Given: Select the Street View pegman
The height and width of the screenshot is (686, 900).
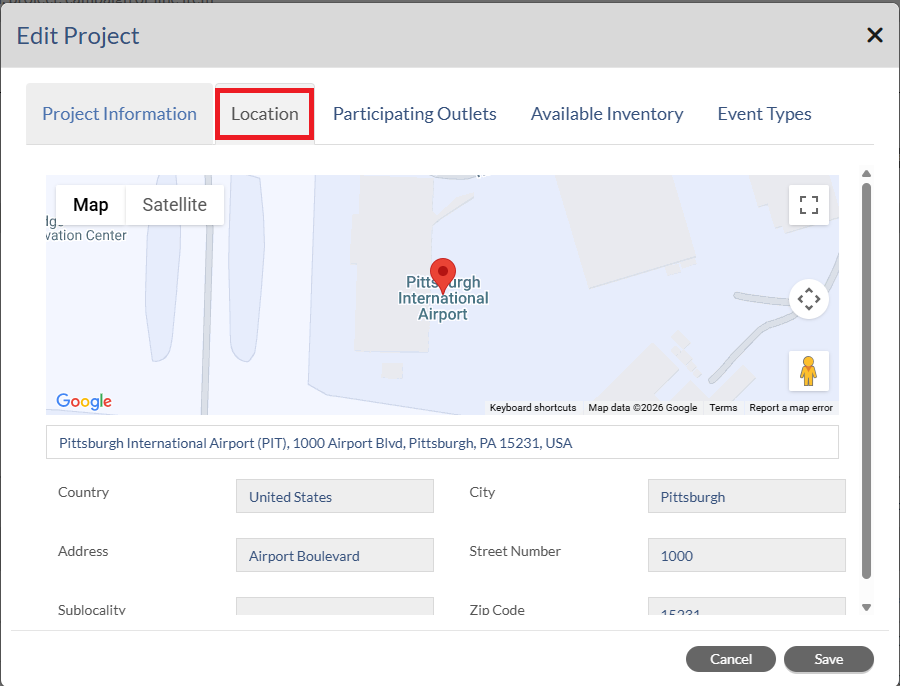Looking at the screenshot, I should [808, 371].
